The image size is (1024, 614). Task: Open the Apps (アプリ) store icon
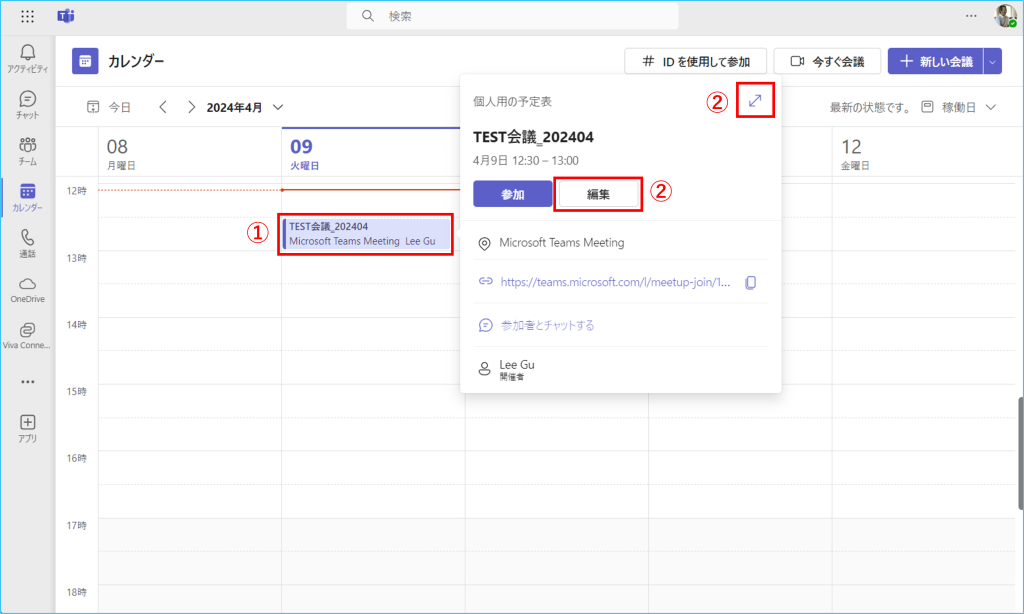click(28, 427)
